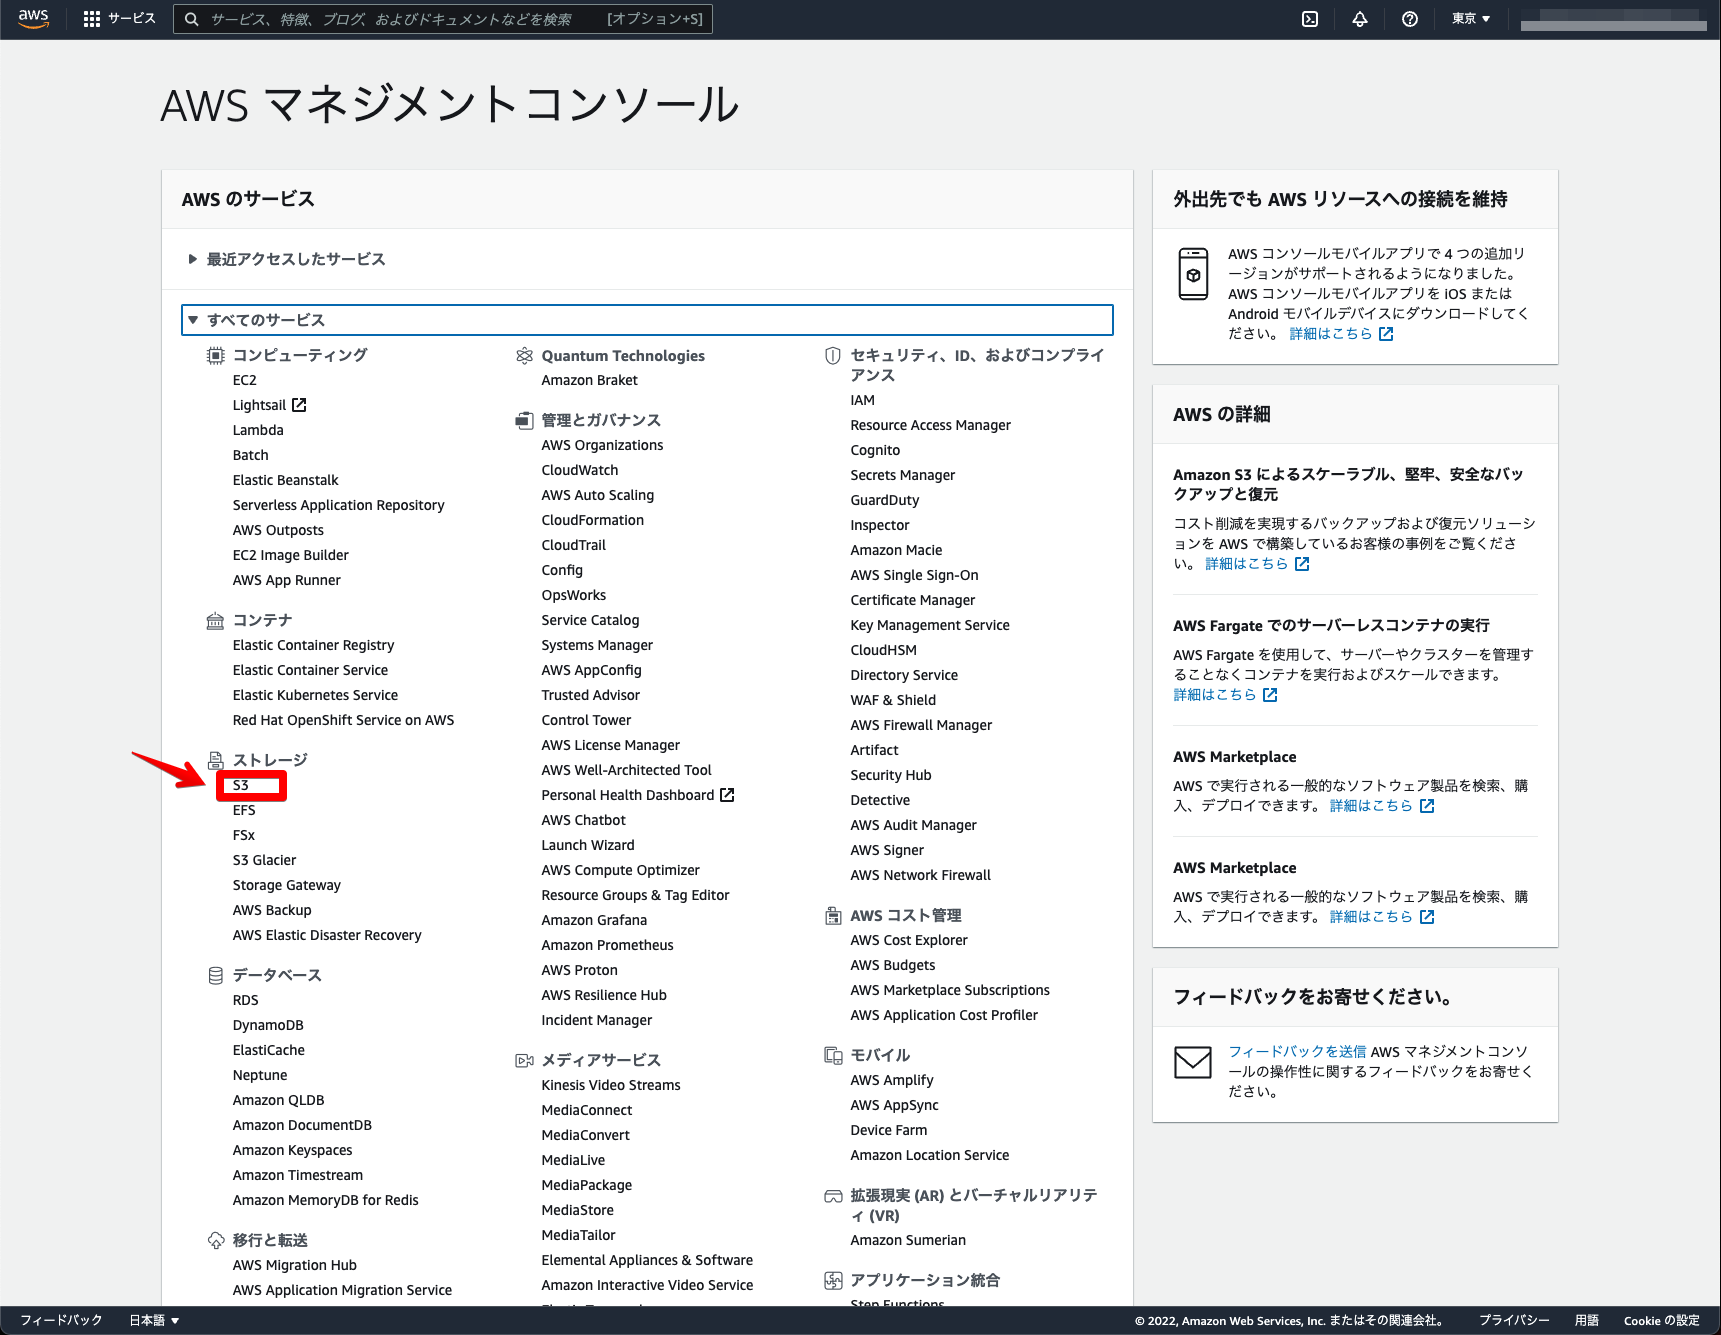Click the データベース category icon

pyautogui.click(x=215, y=975)
